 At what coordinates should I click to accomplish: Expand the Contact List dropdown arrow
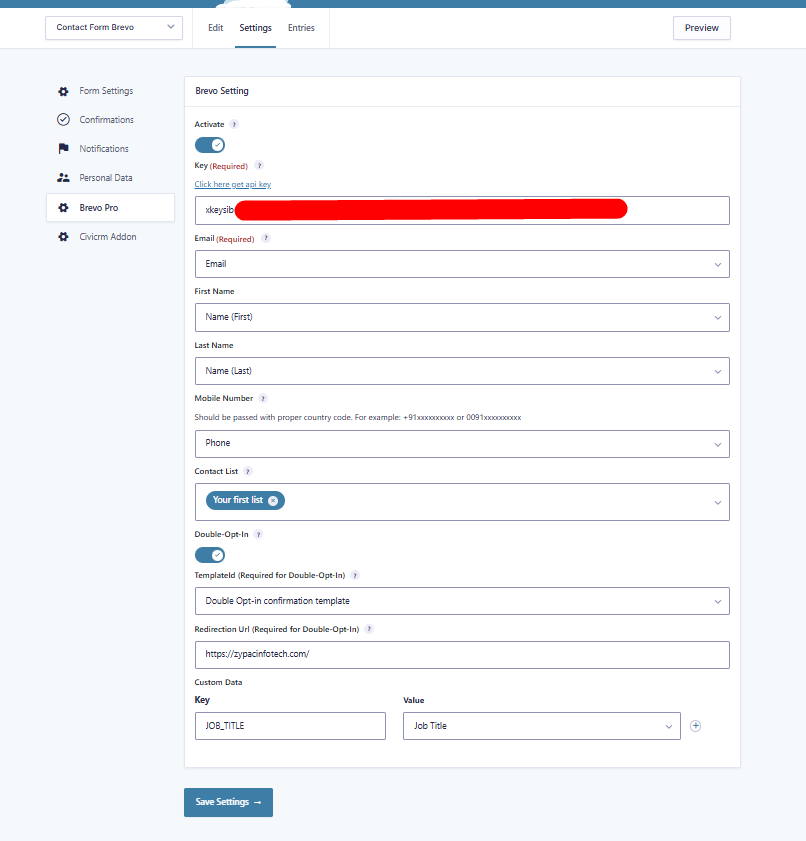point(718,503)
